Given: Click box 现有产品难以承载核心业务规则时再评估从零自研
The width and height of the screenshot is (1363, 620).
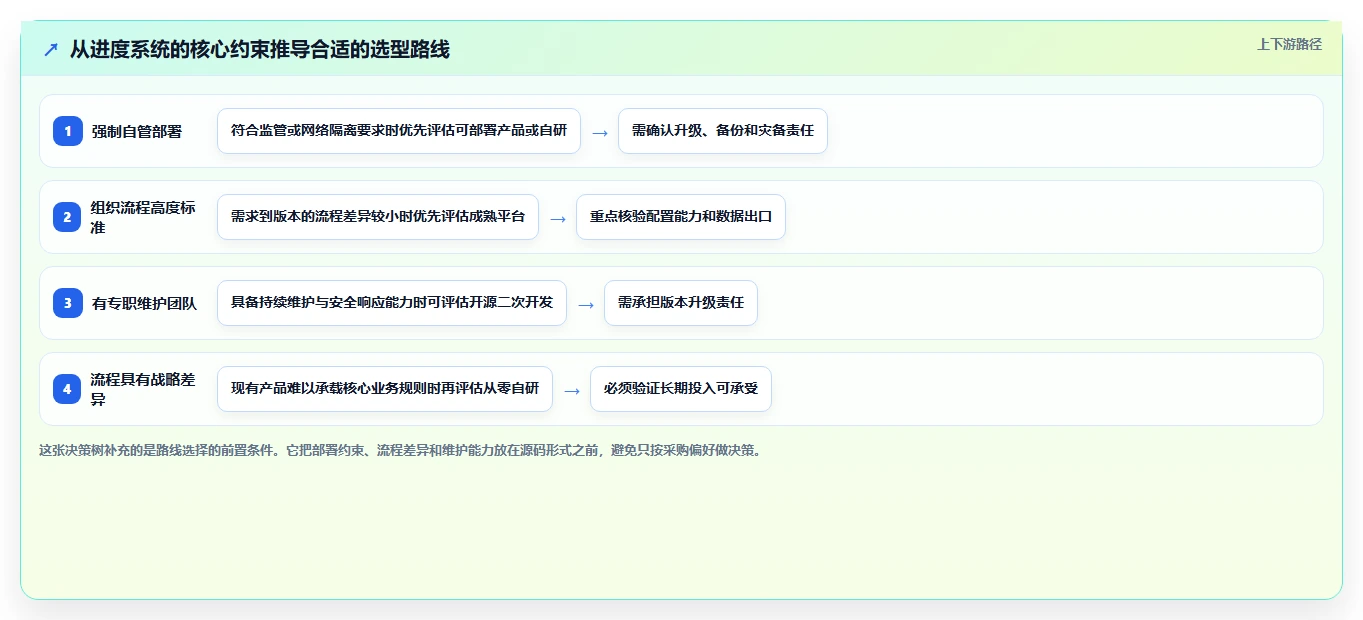Looking at the screenshot, I should pos(385,389).
